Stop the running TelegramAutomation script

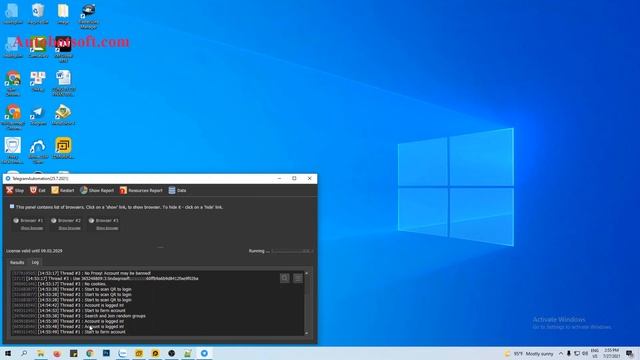(15, 190)
